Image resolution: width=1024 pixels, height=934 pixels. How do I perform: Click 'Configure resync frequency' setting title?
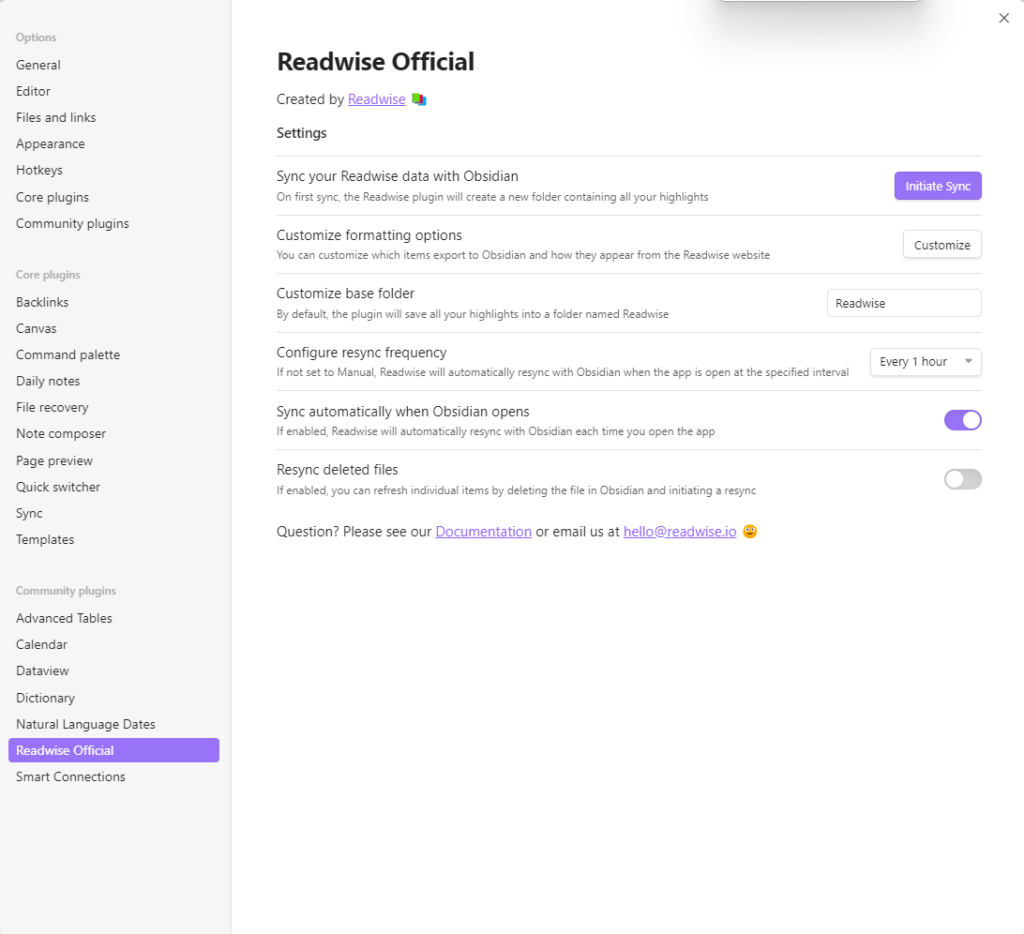361,353
